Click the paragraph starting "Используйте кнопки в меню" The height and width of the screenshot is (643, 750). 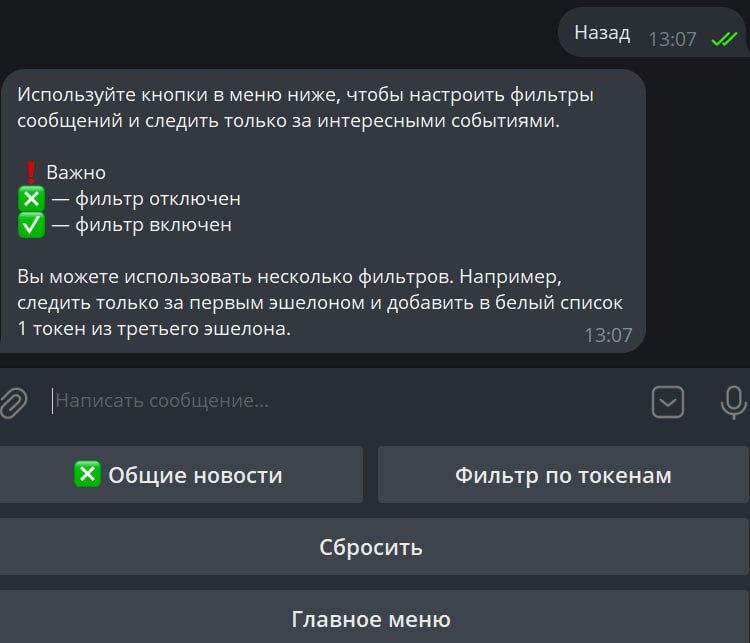coord(305,108)
